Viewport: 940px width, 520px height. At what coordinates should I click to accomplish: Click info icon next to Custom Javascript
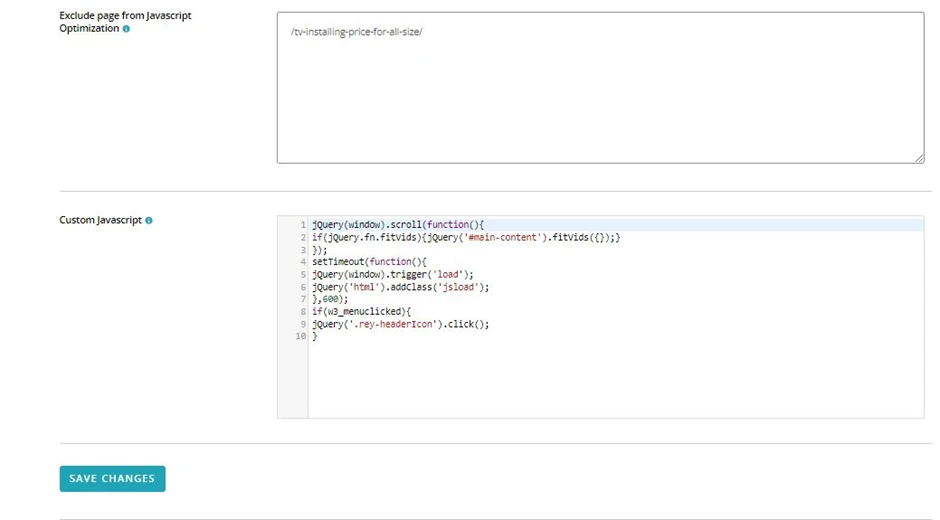[149, 220]
